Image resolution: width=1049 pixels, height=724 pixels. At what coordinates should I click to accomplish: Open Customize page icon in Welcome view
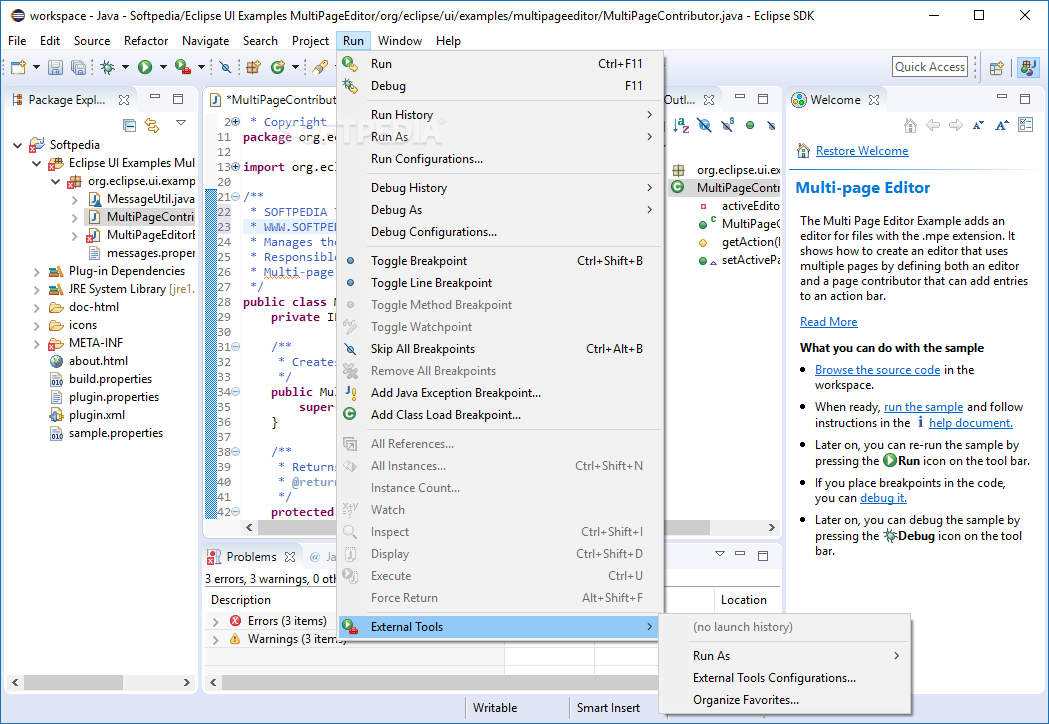pyautogui.click(x=1025, y=125)
